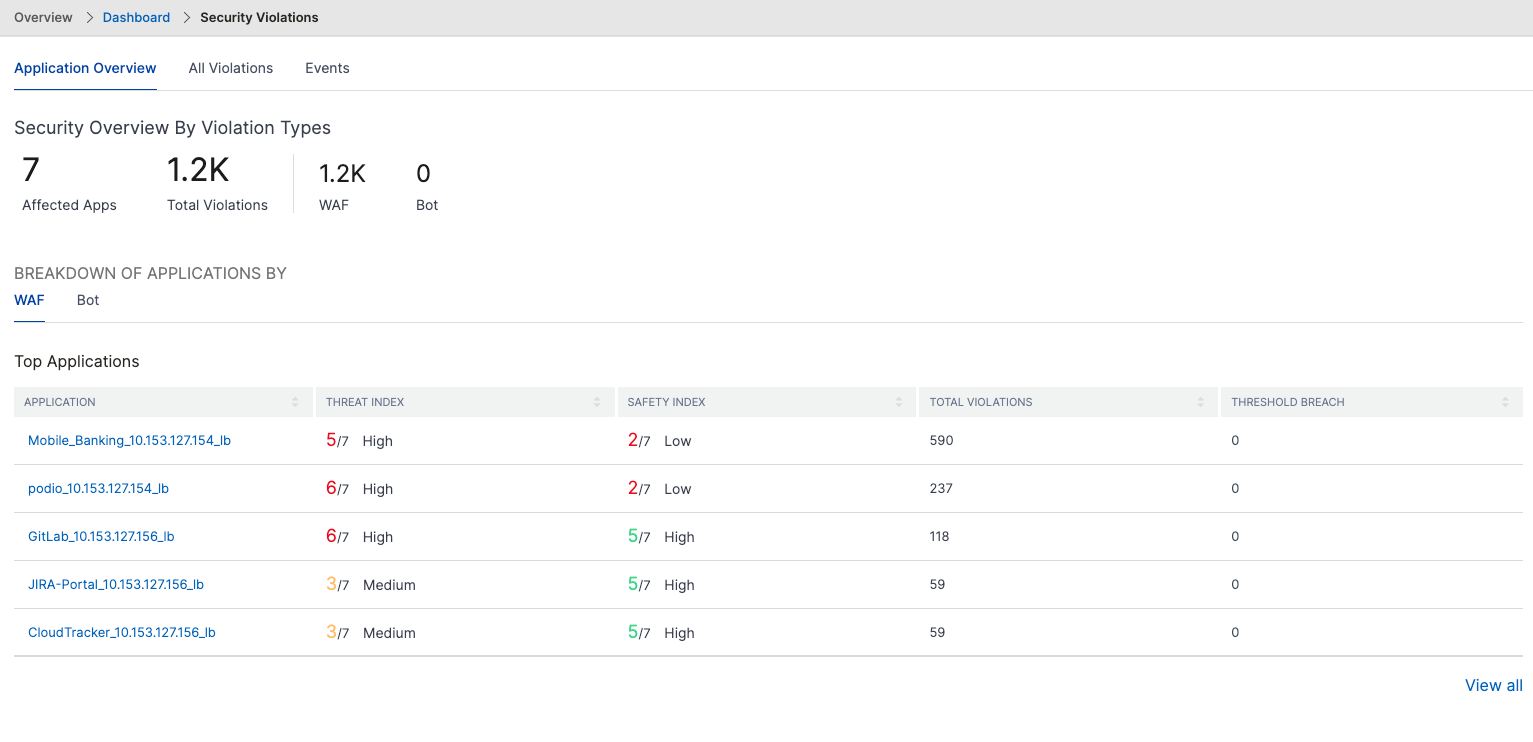Click Security Overview By Violation Types heading
Viewport: 1533px width, 742px height.
click(x=172, y=128)
